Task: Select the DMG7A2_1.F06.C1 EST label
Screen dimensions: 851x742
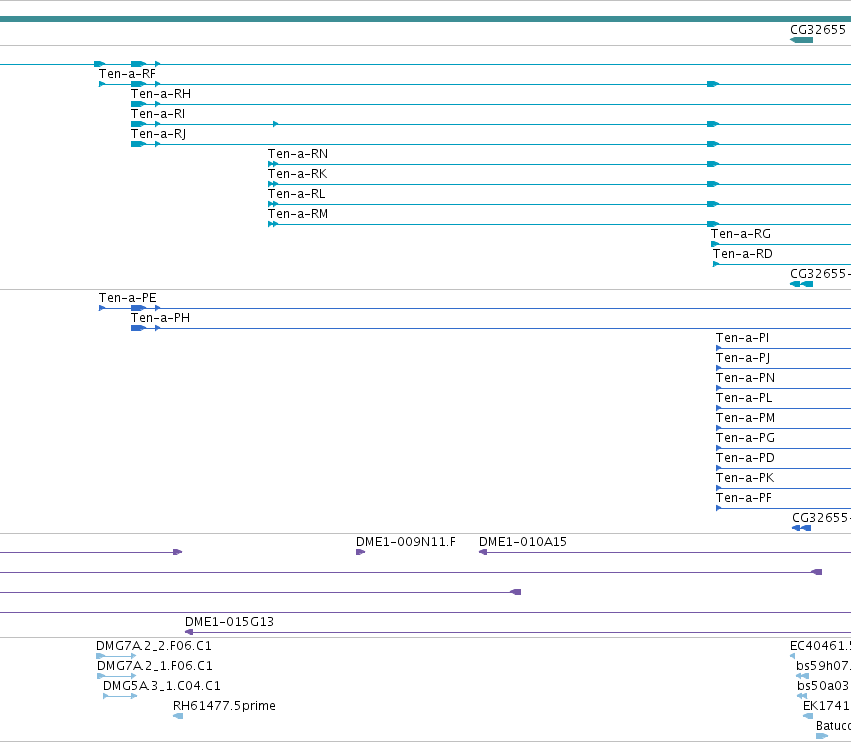Action: coord(155,666)
